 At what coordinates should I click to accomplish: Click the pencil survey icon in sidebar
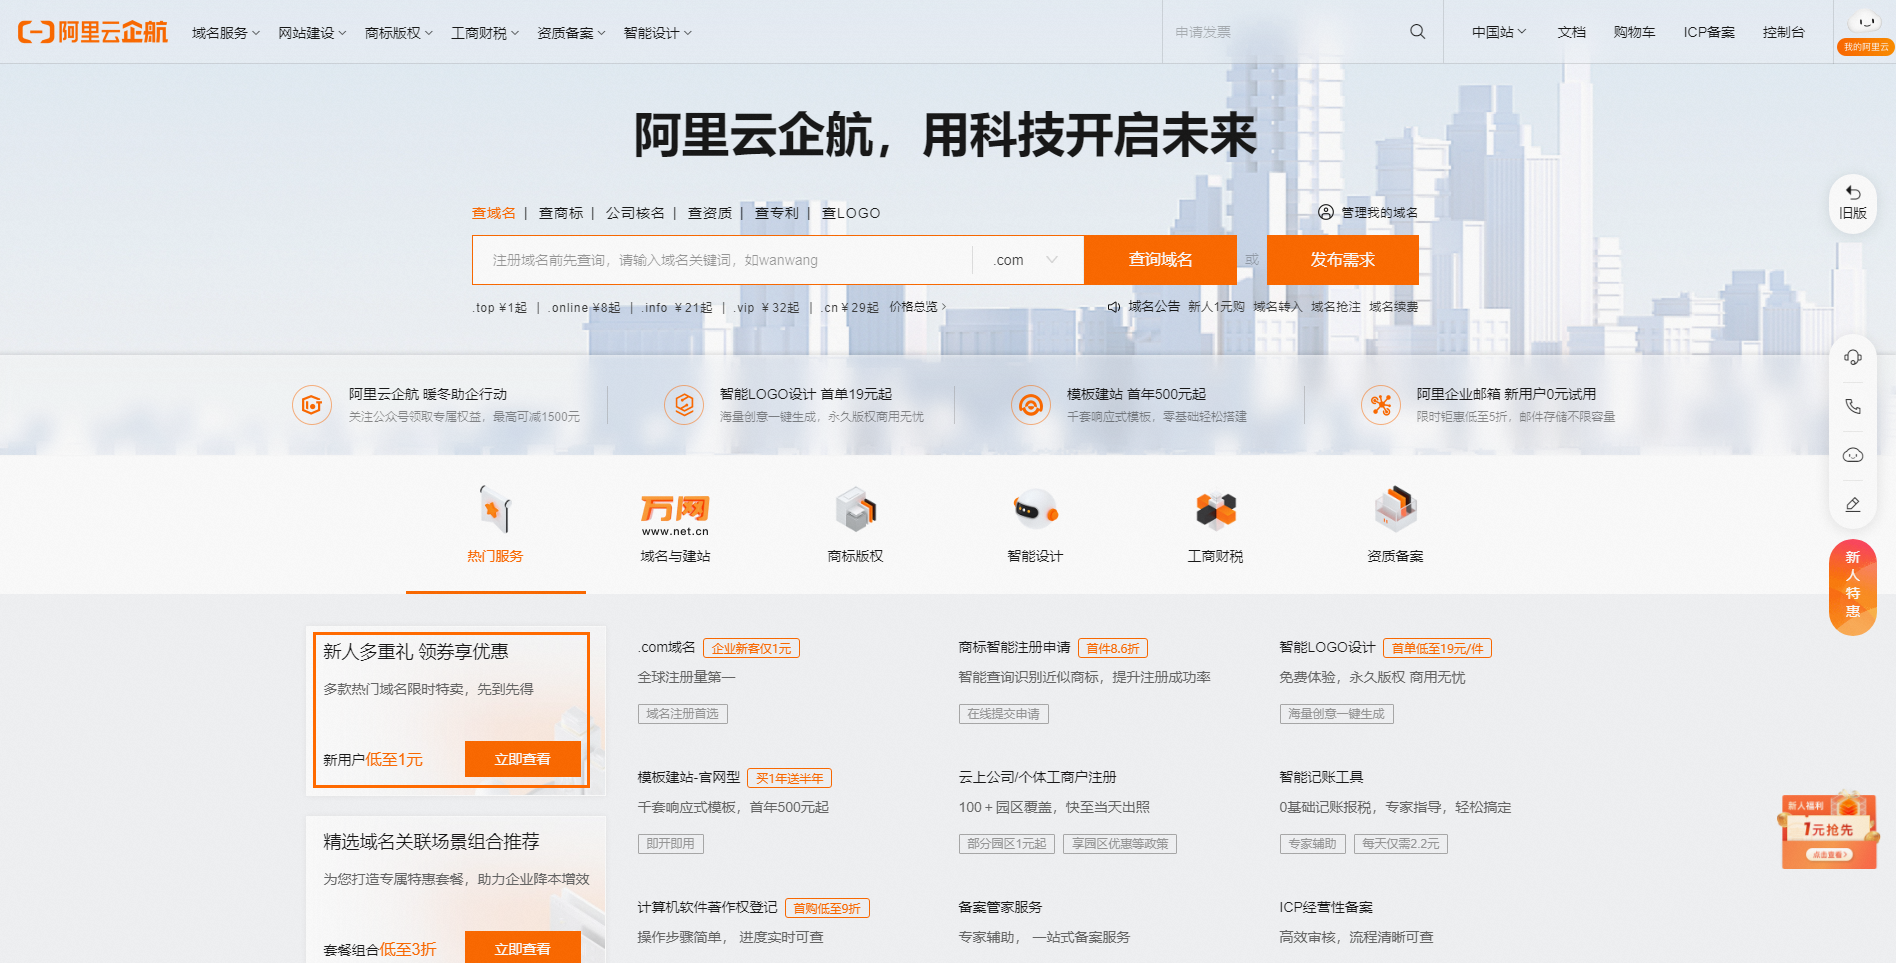(1853, 504)
